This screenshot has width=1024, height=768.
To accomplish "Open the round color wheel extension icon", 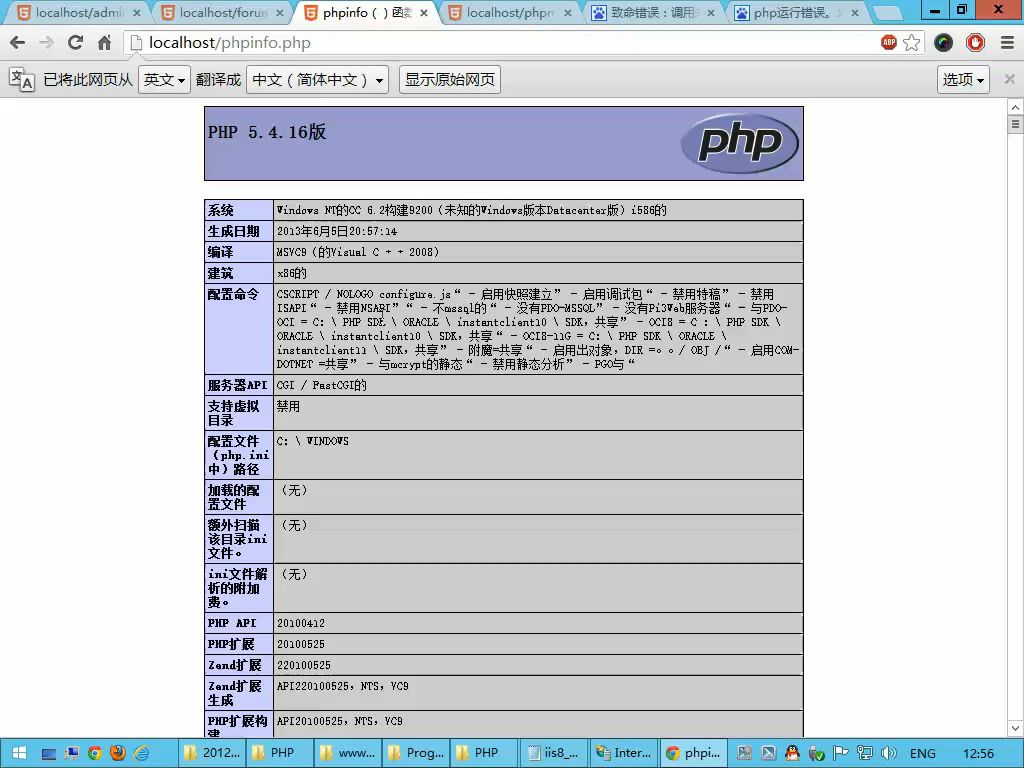I will [943, 43].
